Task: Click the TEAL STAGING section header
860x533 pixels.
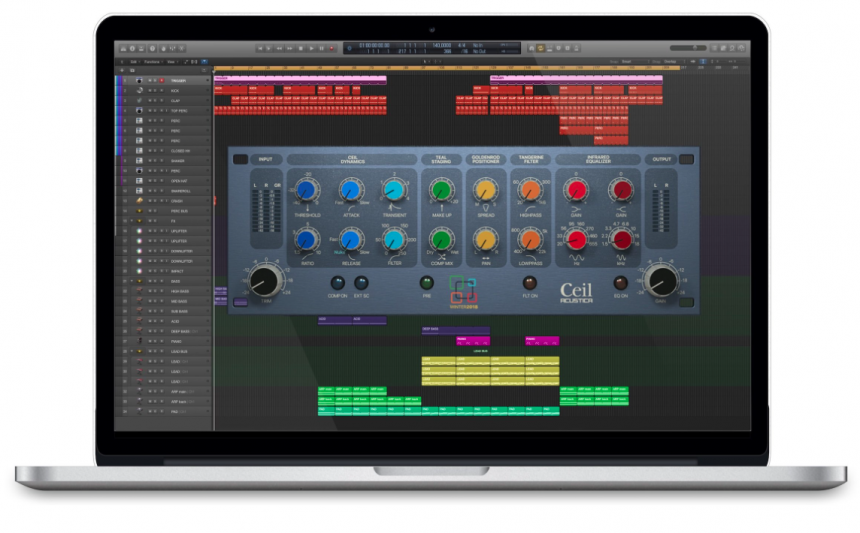Action: click(441, 160)
